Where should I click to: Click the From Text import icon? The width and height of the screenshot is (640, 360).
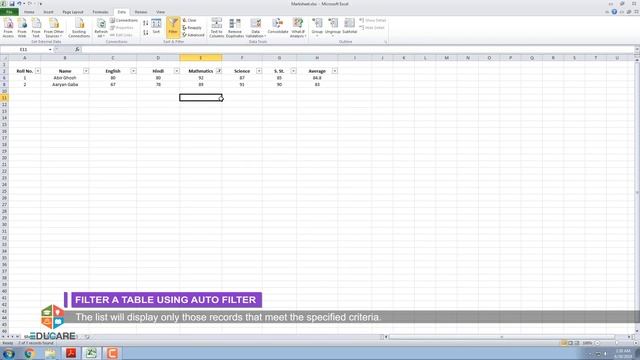[36, 28]
